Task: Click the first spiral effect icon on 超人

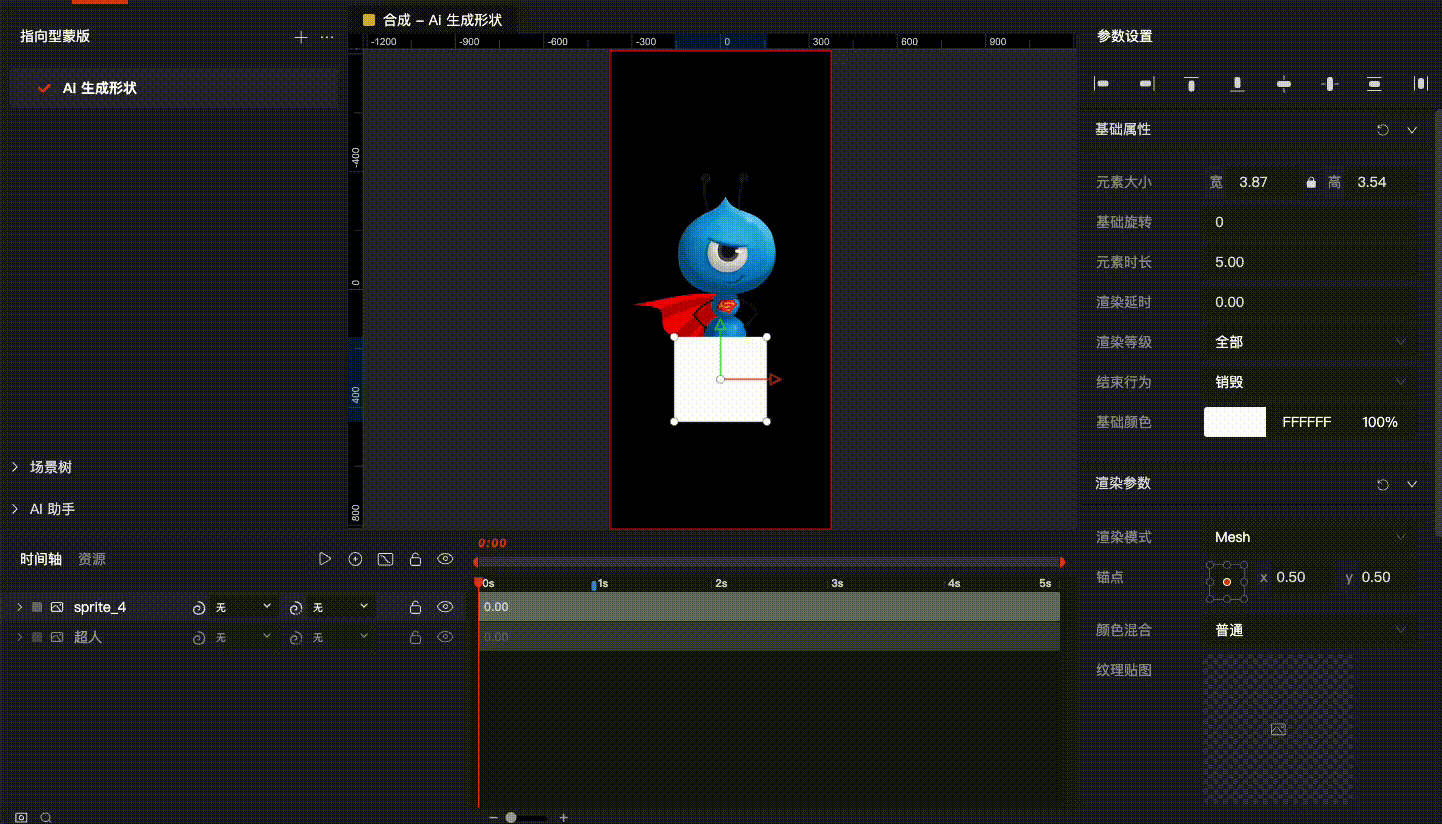Action: coord(198,637)
